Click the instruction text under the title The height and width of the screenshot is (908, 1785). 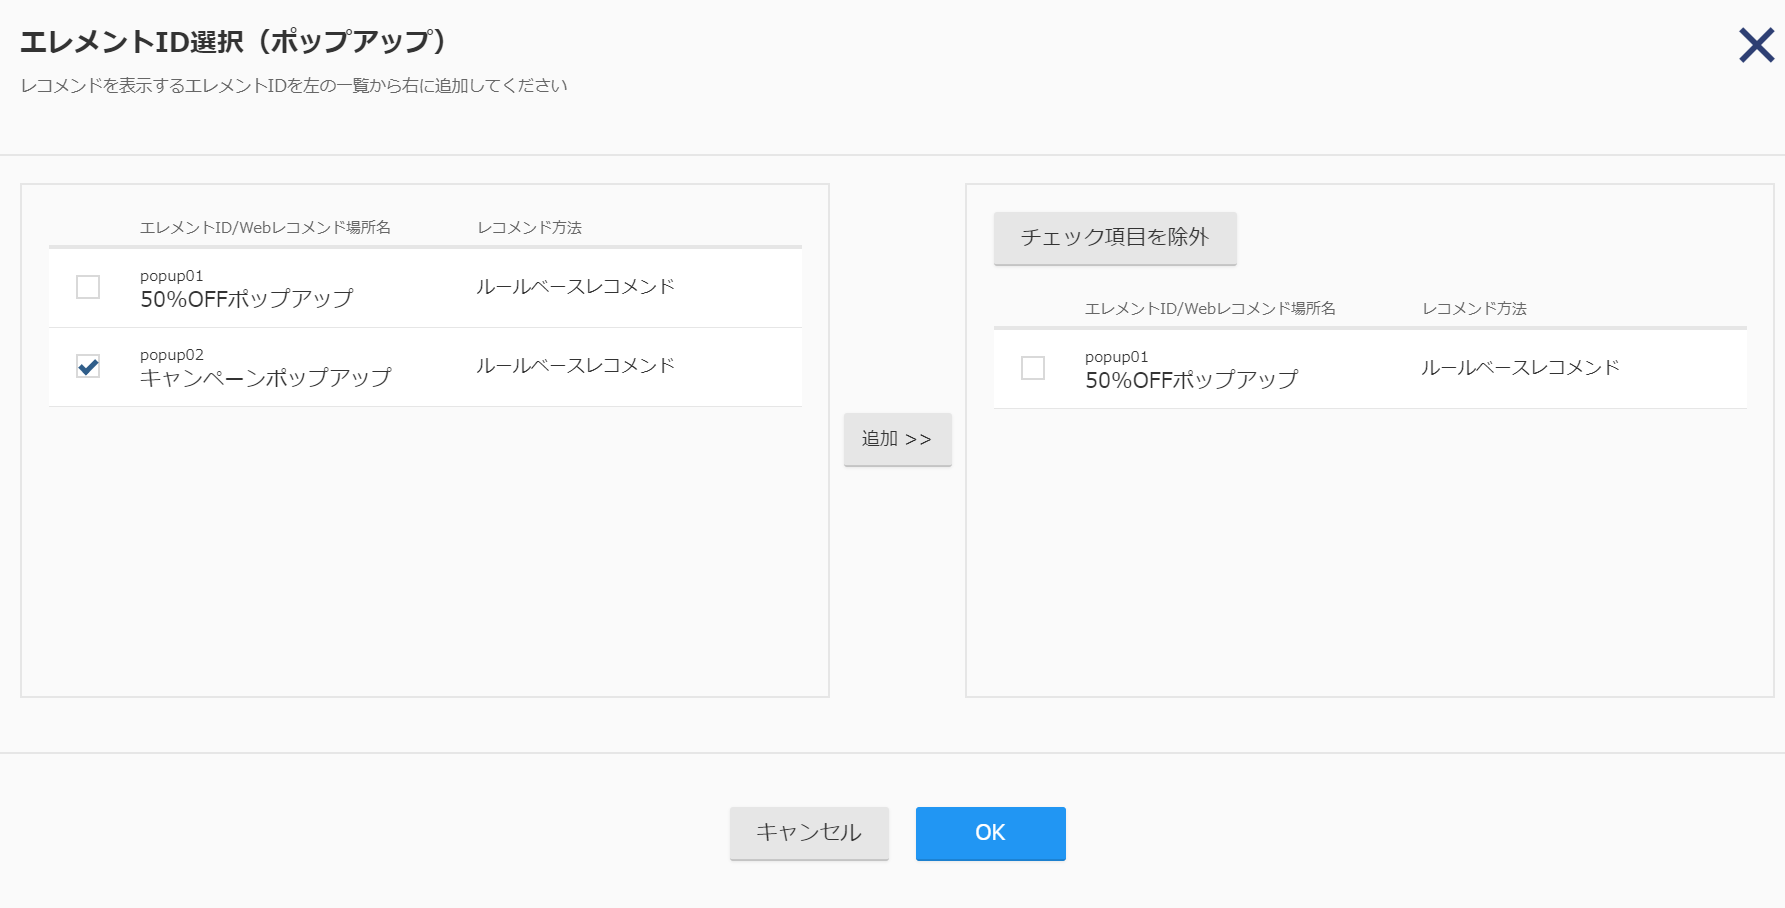[294, 86]
